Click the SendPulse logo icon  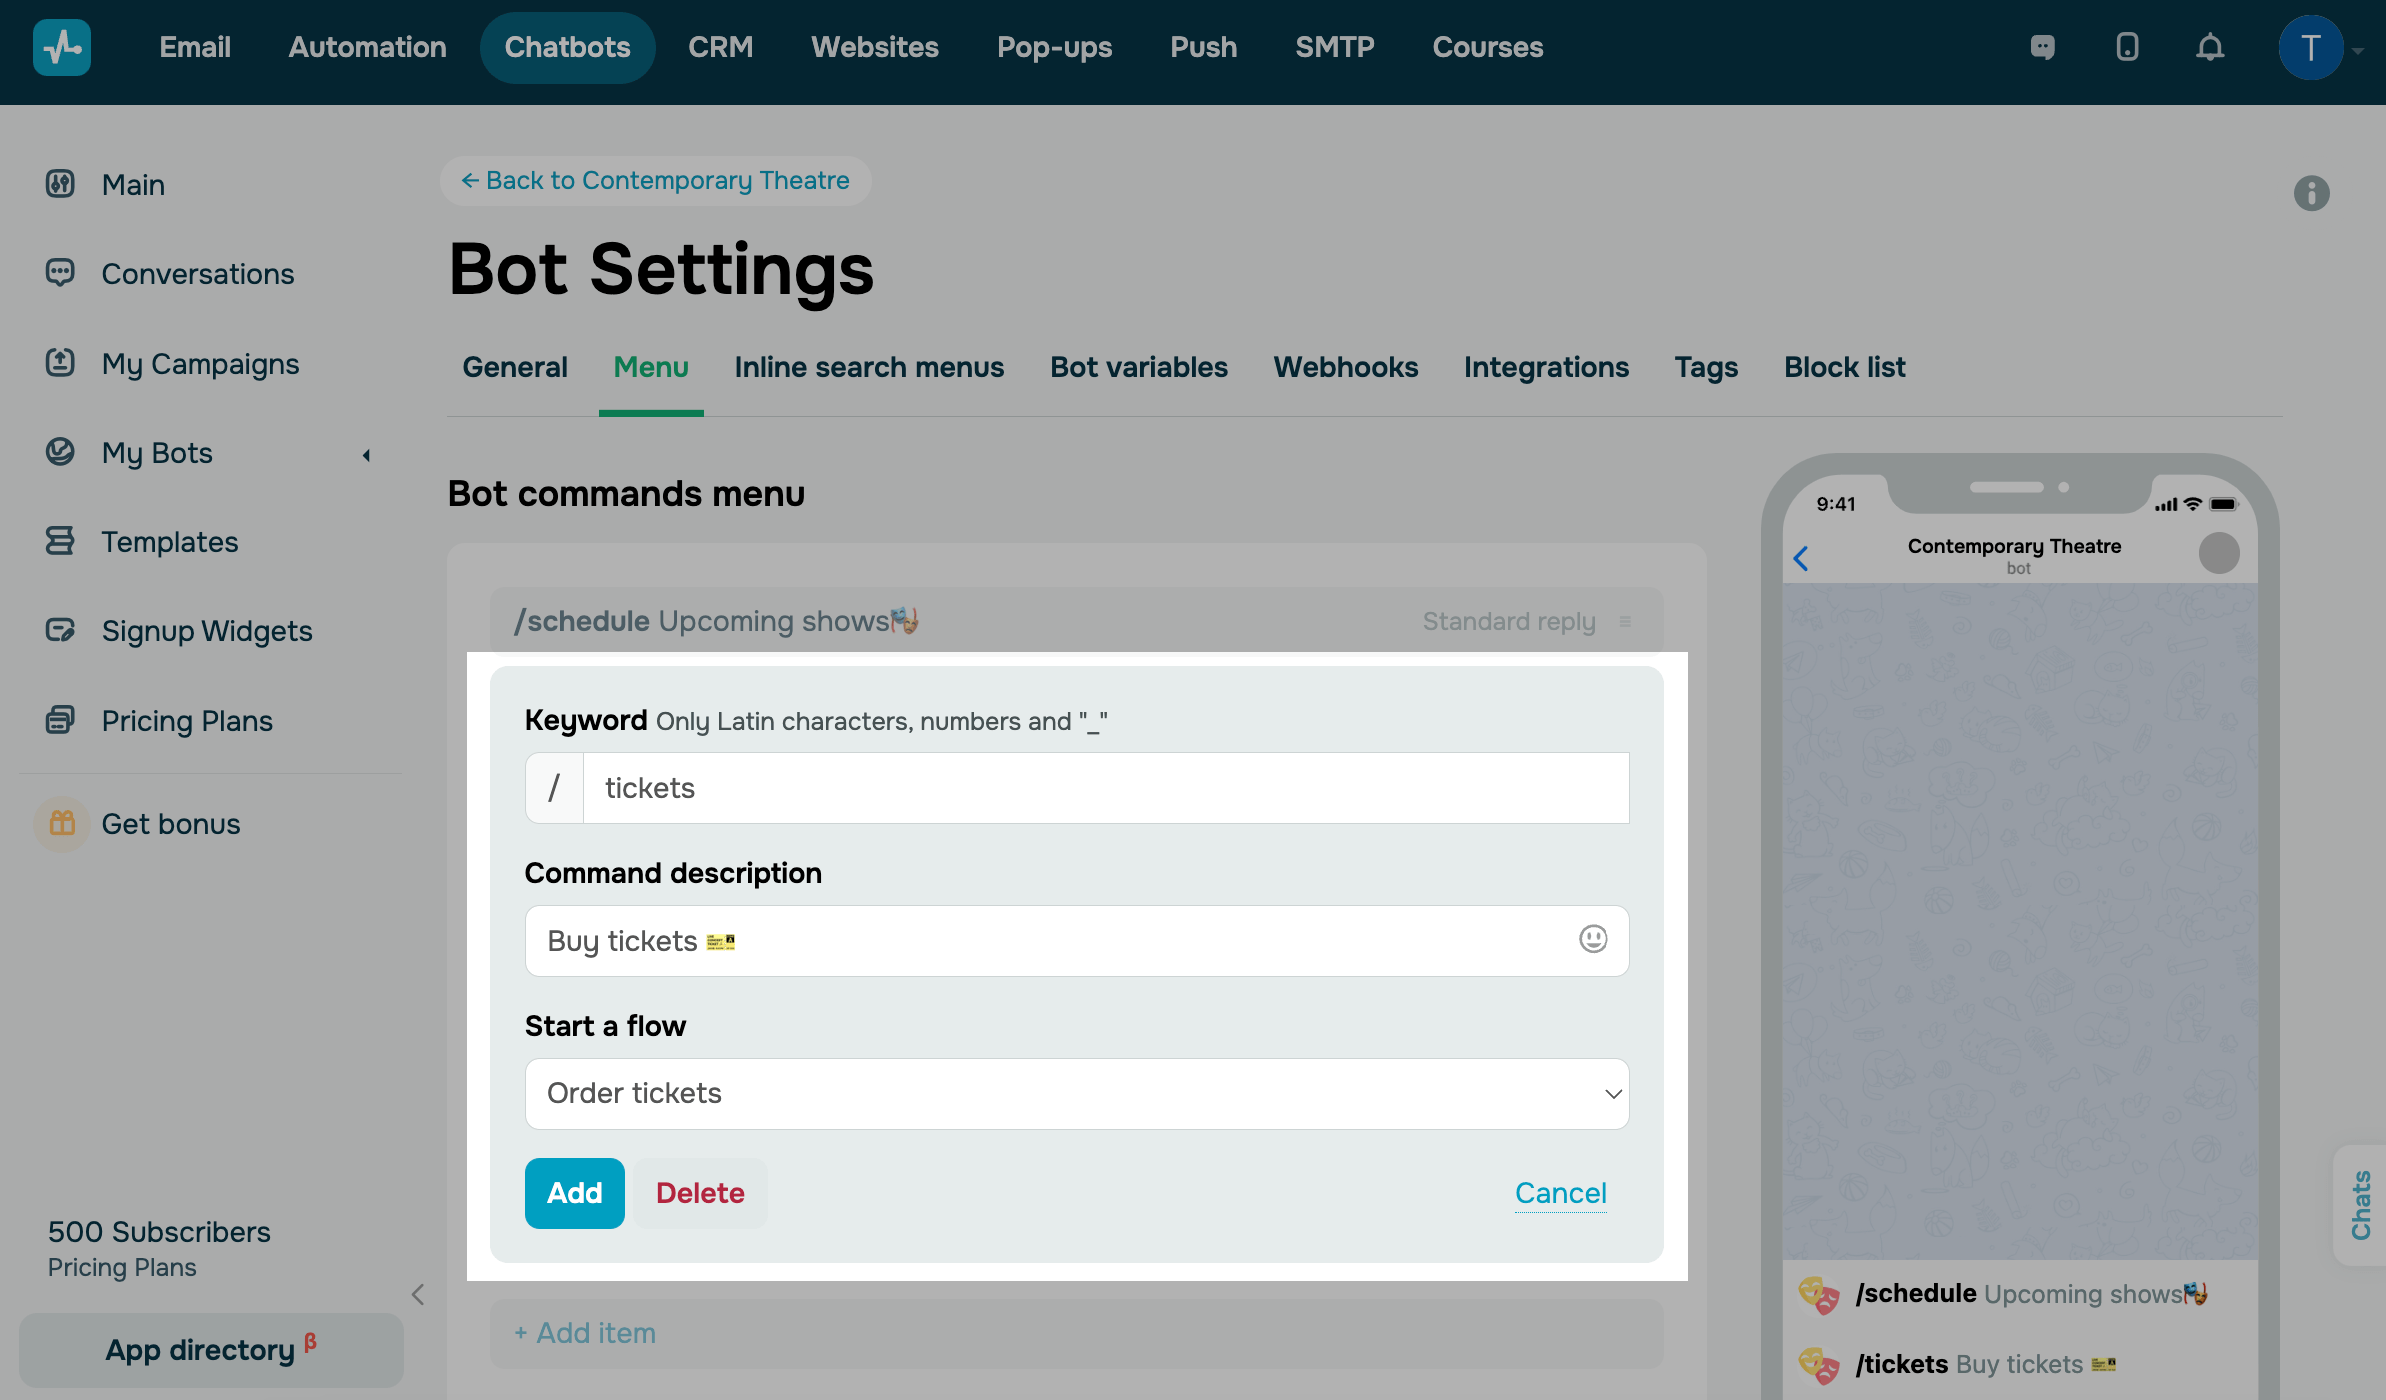62,47
